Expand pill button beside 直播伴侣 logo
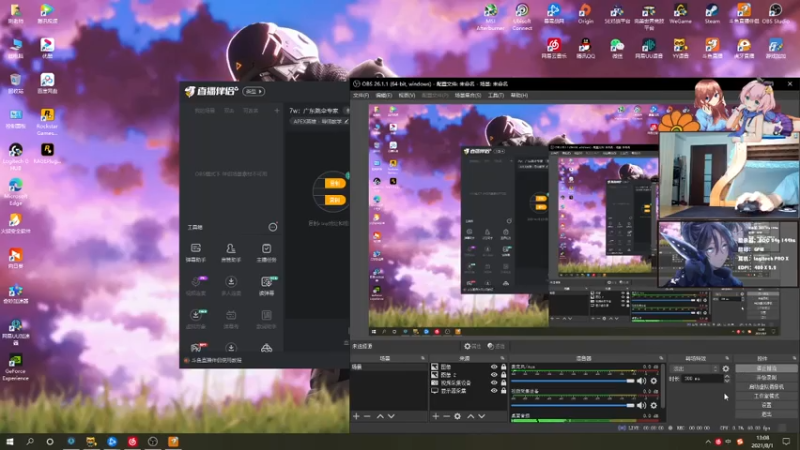Viewport: 800px width, 450px height. pos(254,91)
